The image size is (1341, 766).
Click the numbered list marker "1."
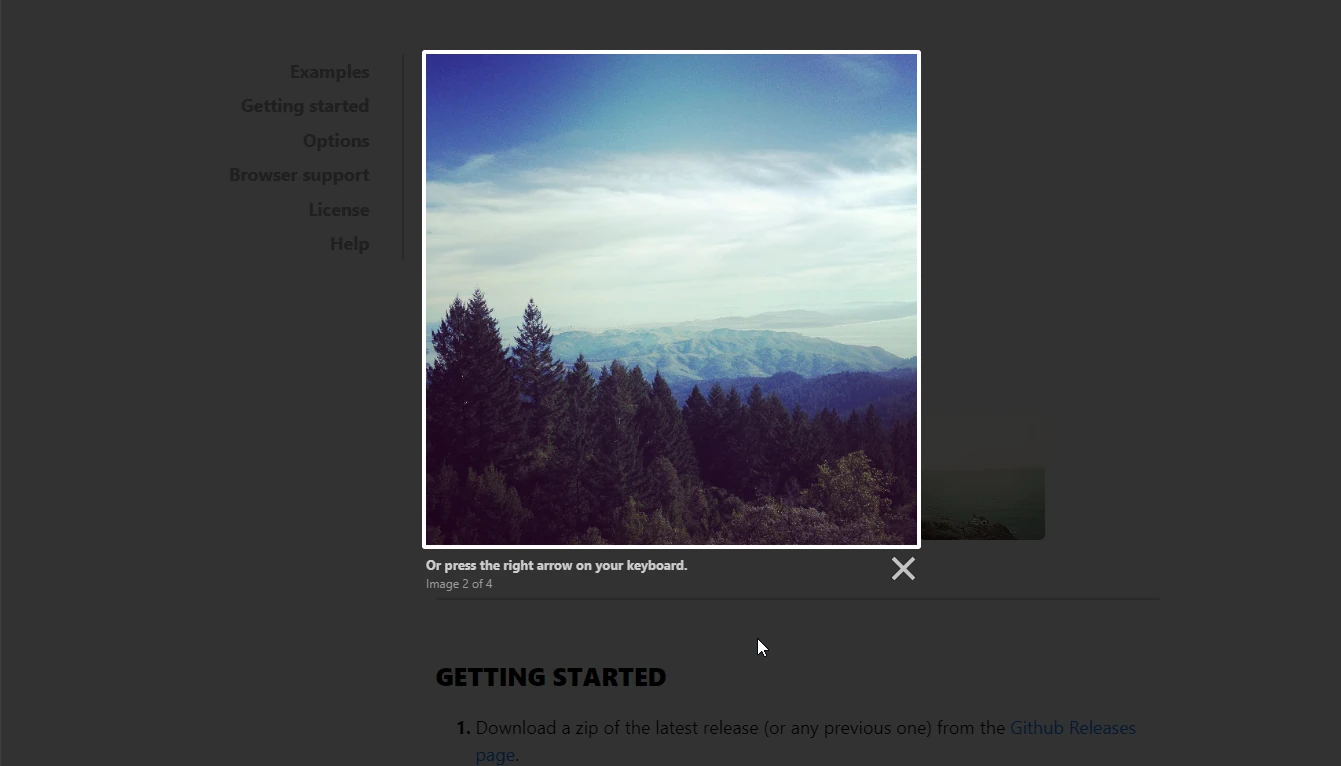461,727
